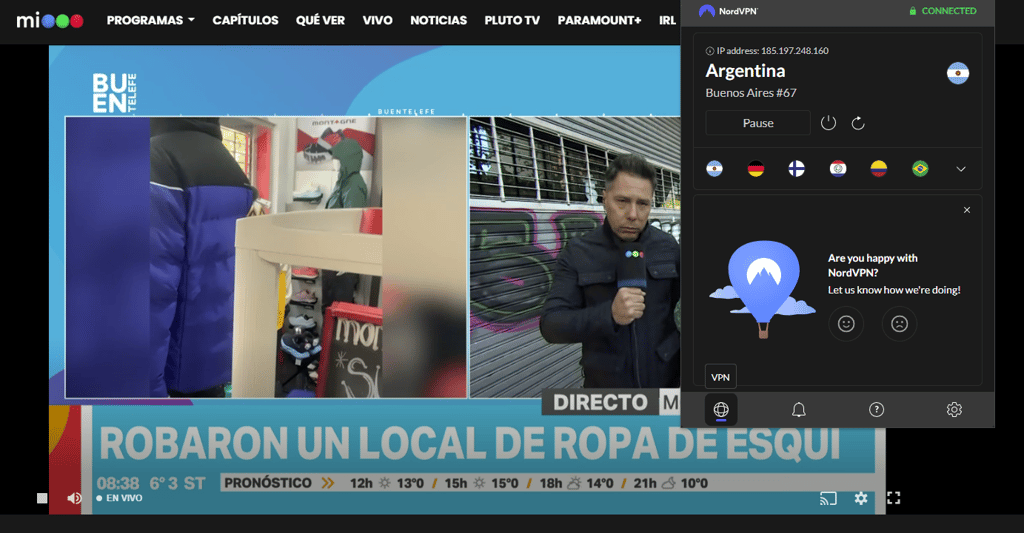Open the video player settings gear
1024x533 pixels.
861,498
